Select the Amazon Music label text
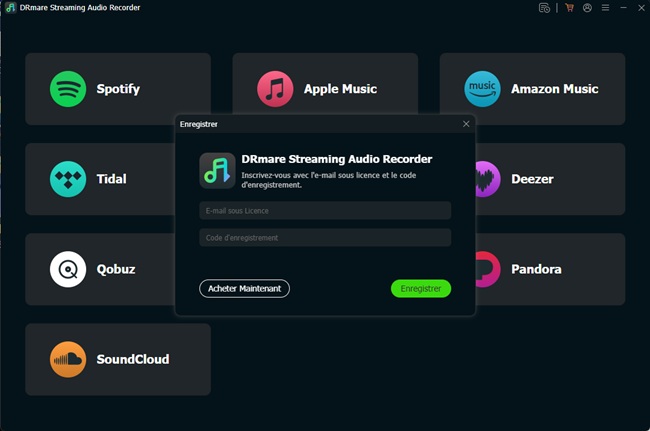This screenshot has width=650, height=431. [x=555, y=89]
